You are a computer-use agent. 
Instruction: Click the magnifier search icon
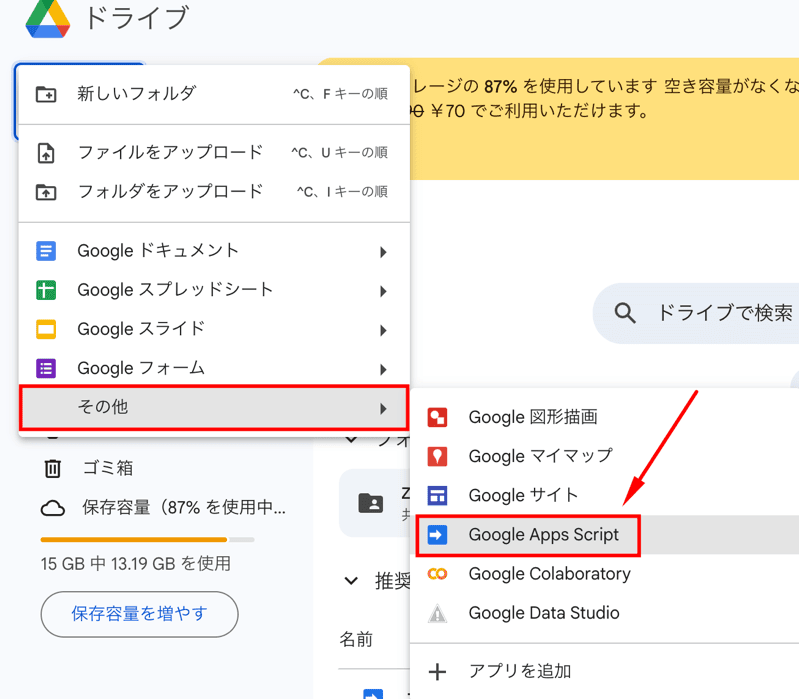click(625, 313)
